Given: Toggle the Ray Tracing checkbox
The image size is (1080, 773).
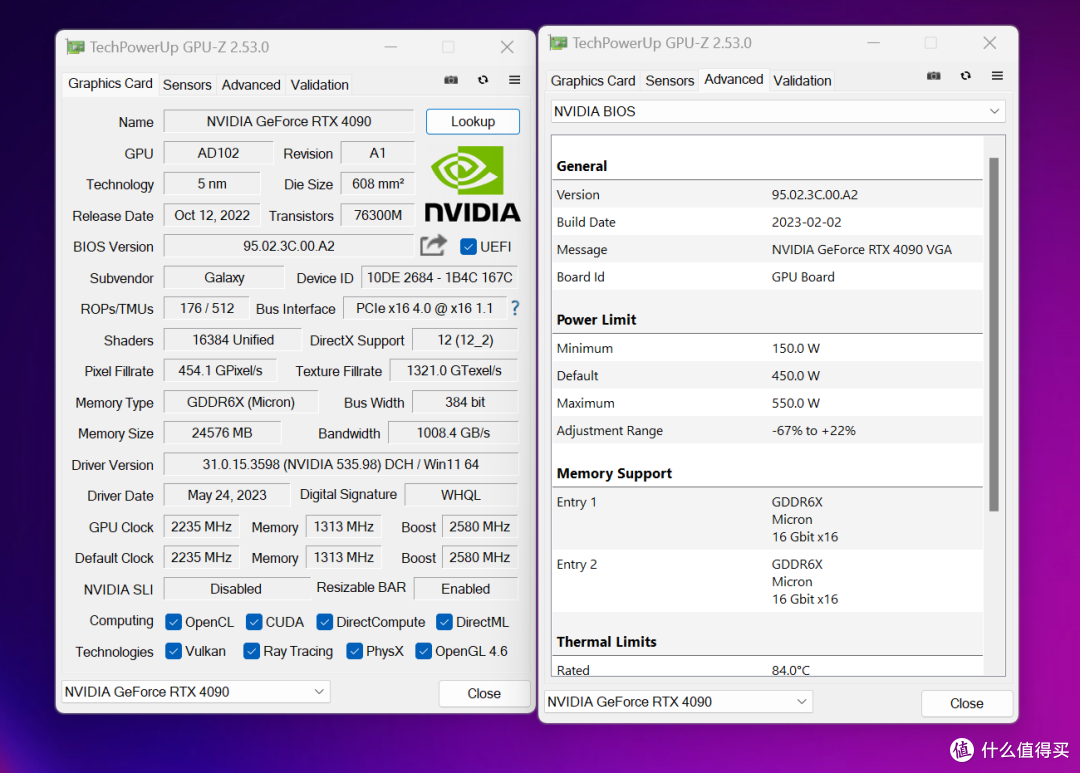Looking at the screenshot, I should (251, 651).
